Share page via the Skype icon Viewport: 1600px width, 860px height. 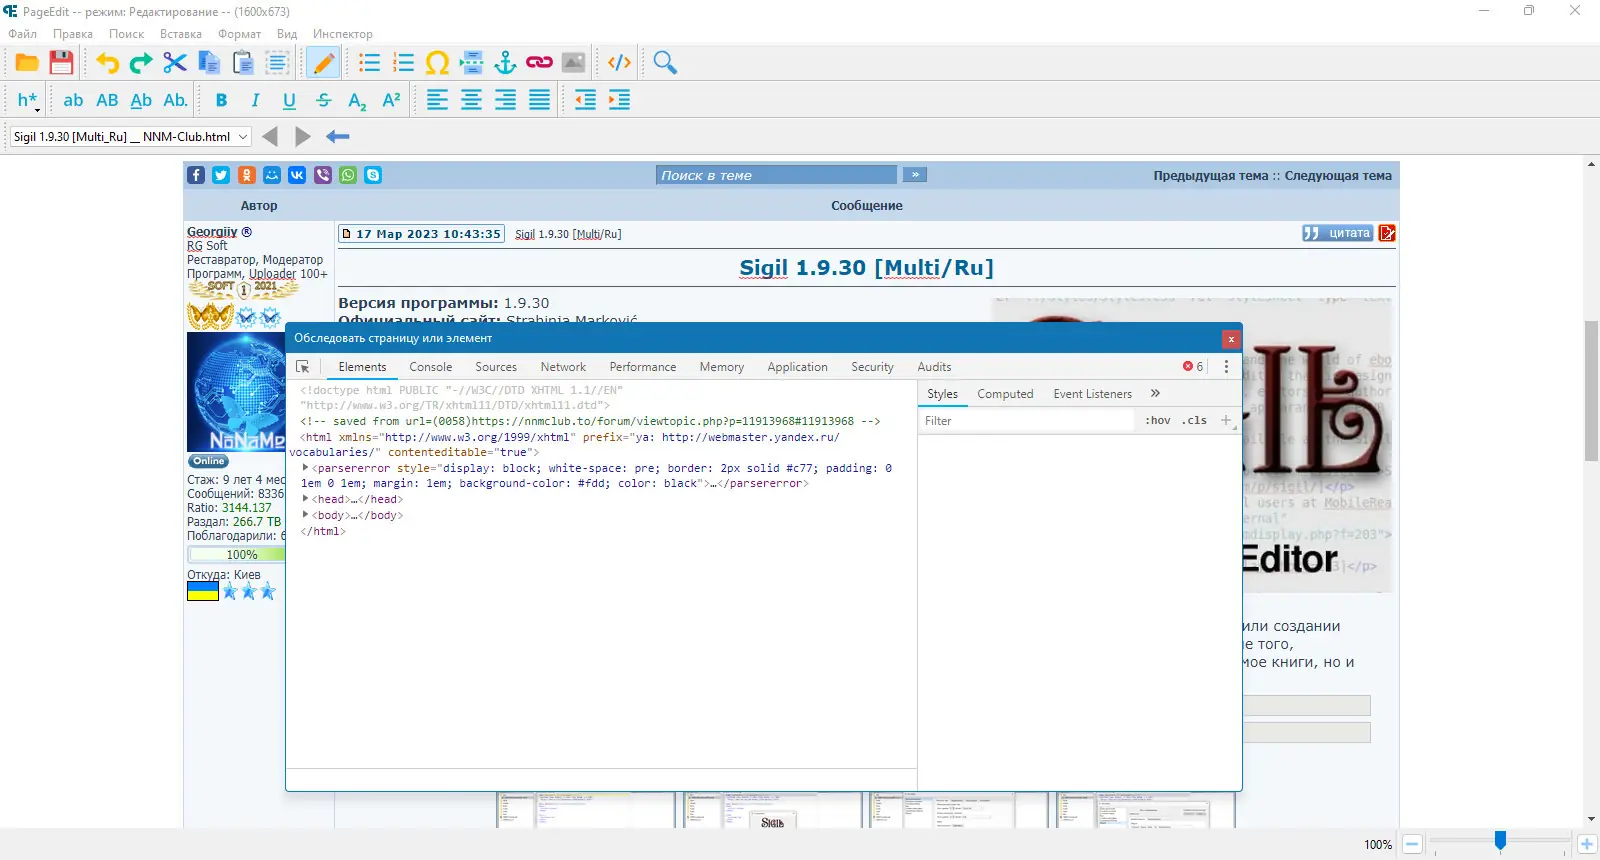[x=373, y=175]
